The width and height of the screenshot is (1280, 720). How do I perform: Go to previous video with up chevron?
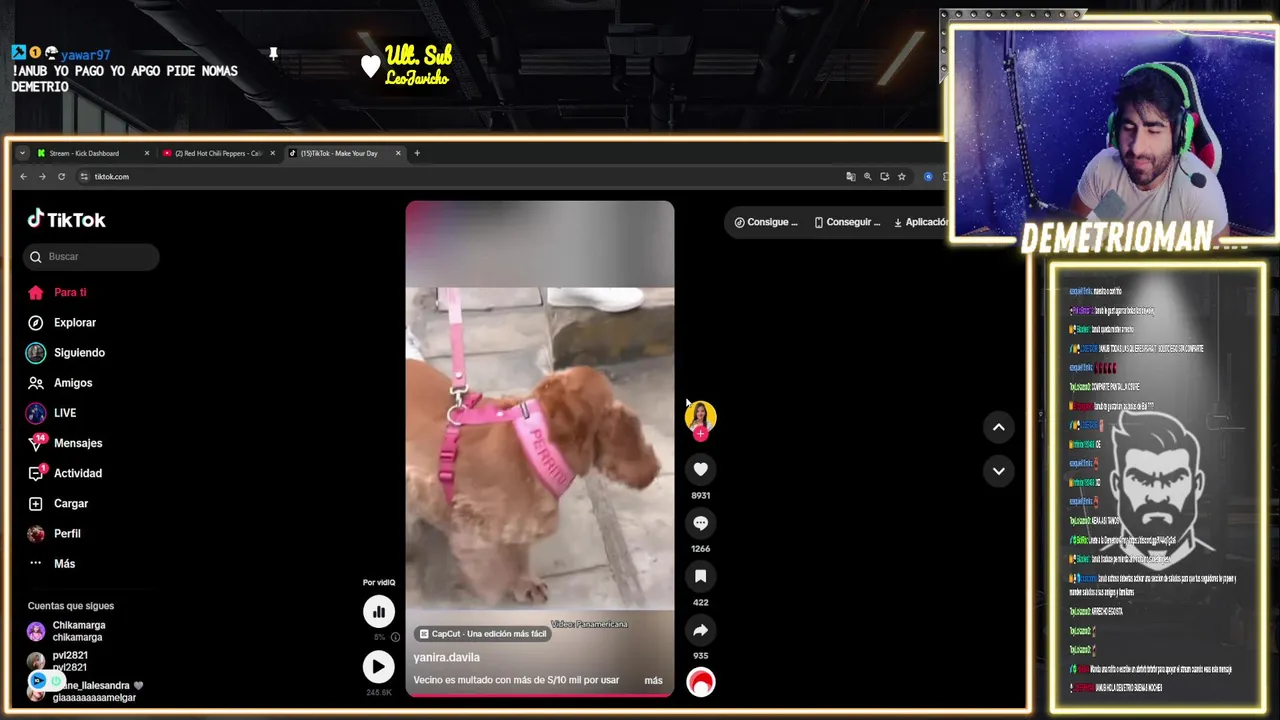point(998,427)
